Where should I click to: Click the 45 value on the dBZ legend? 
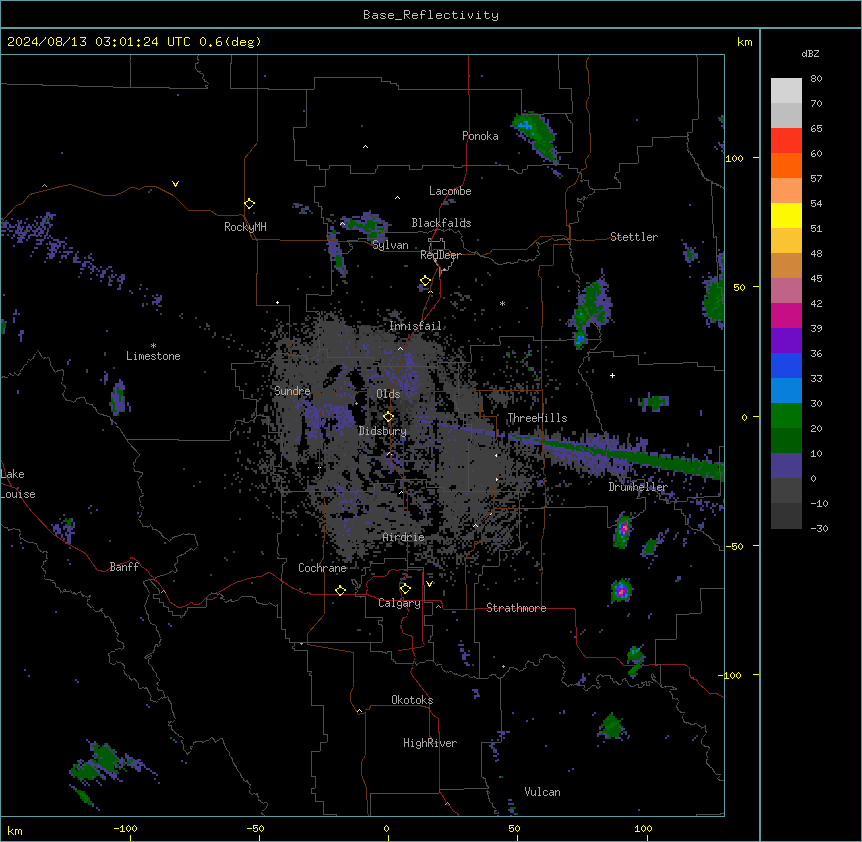pyautogui.click(x=816, y=279)
